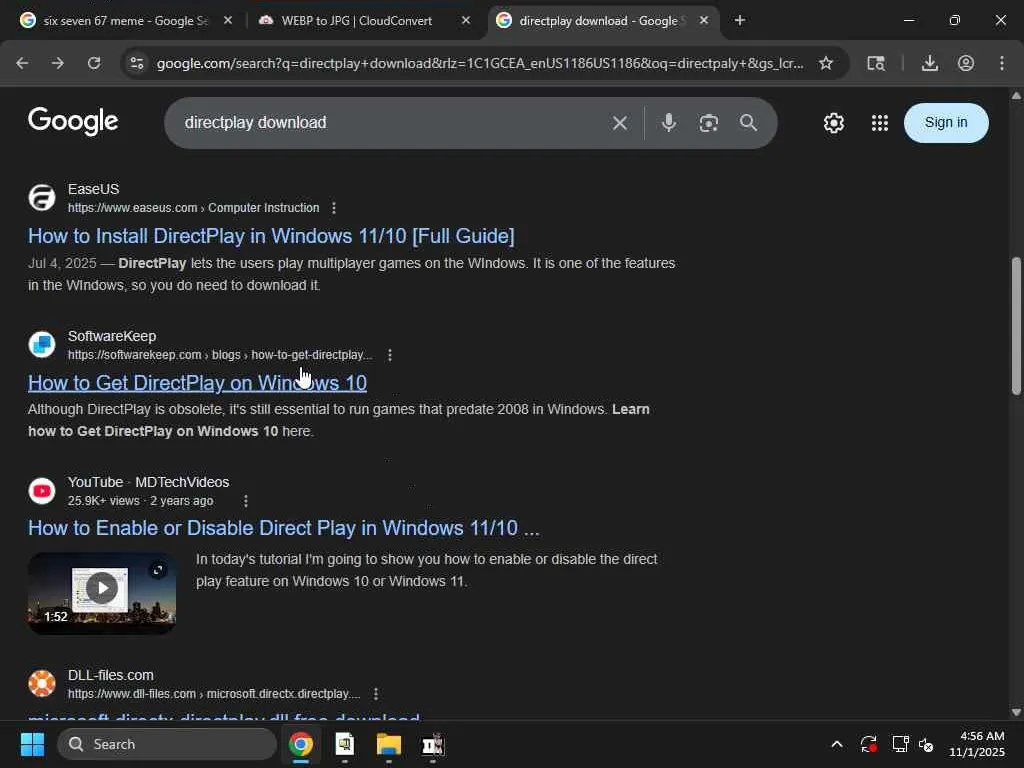Close the directplay download tab
Viewport: 1024px width, 768px height.
coord(704,20)
